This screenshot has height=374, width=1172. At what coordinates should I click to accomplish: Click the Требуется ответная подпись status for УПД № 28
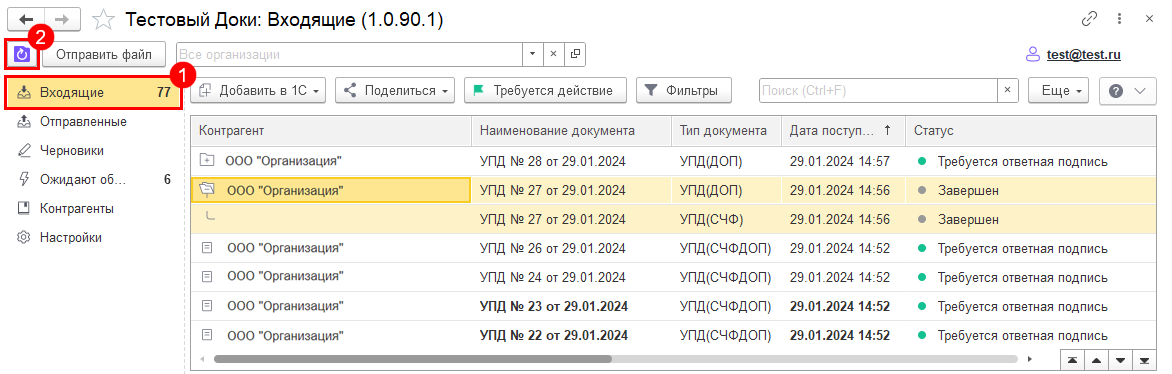[1032, 161]
